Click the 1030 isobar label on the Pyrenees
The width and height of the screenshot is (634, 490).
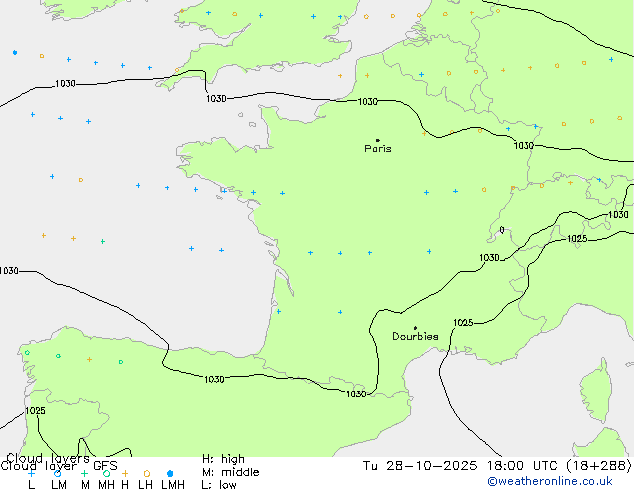(x=356, y=394)
